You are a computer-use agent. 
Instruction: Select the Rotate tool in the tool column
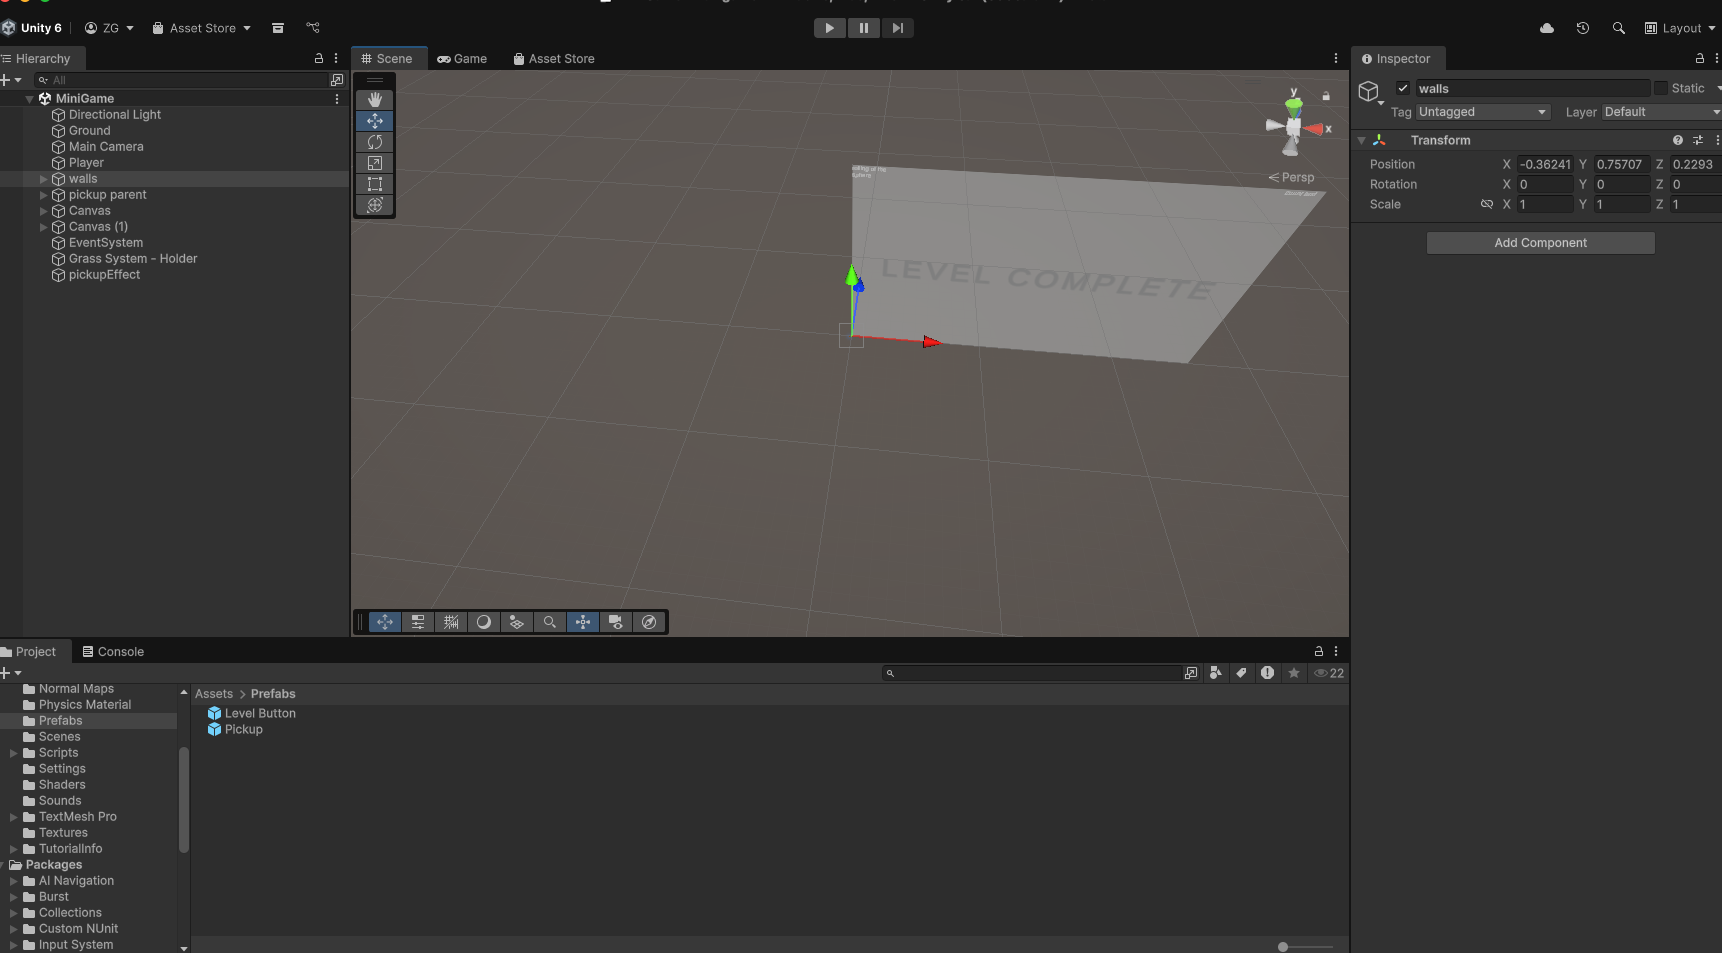pyautogui.click(x=375, y=142)
